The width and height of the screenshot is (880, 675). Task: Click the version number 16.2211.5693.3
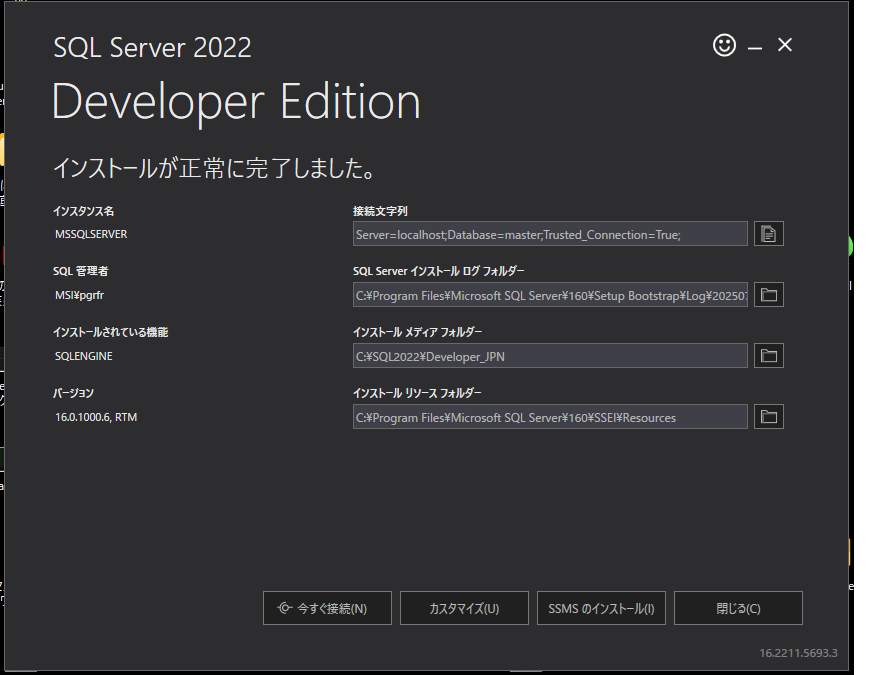click(797, 652)
